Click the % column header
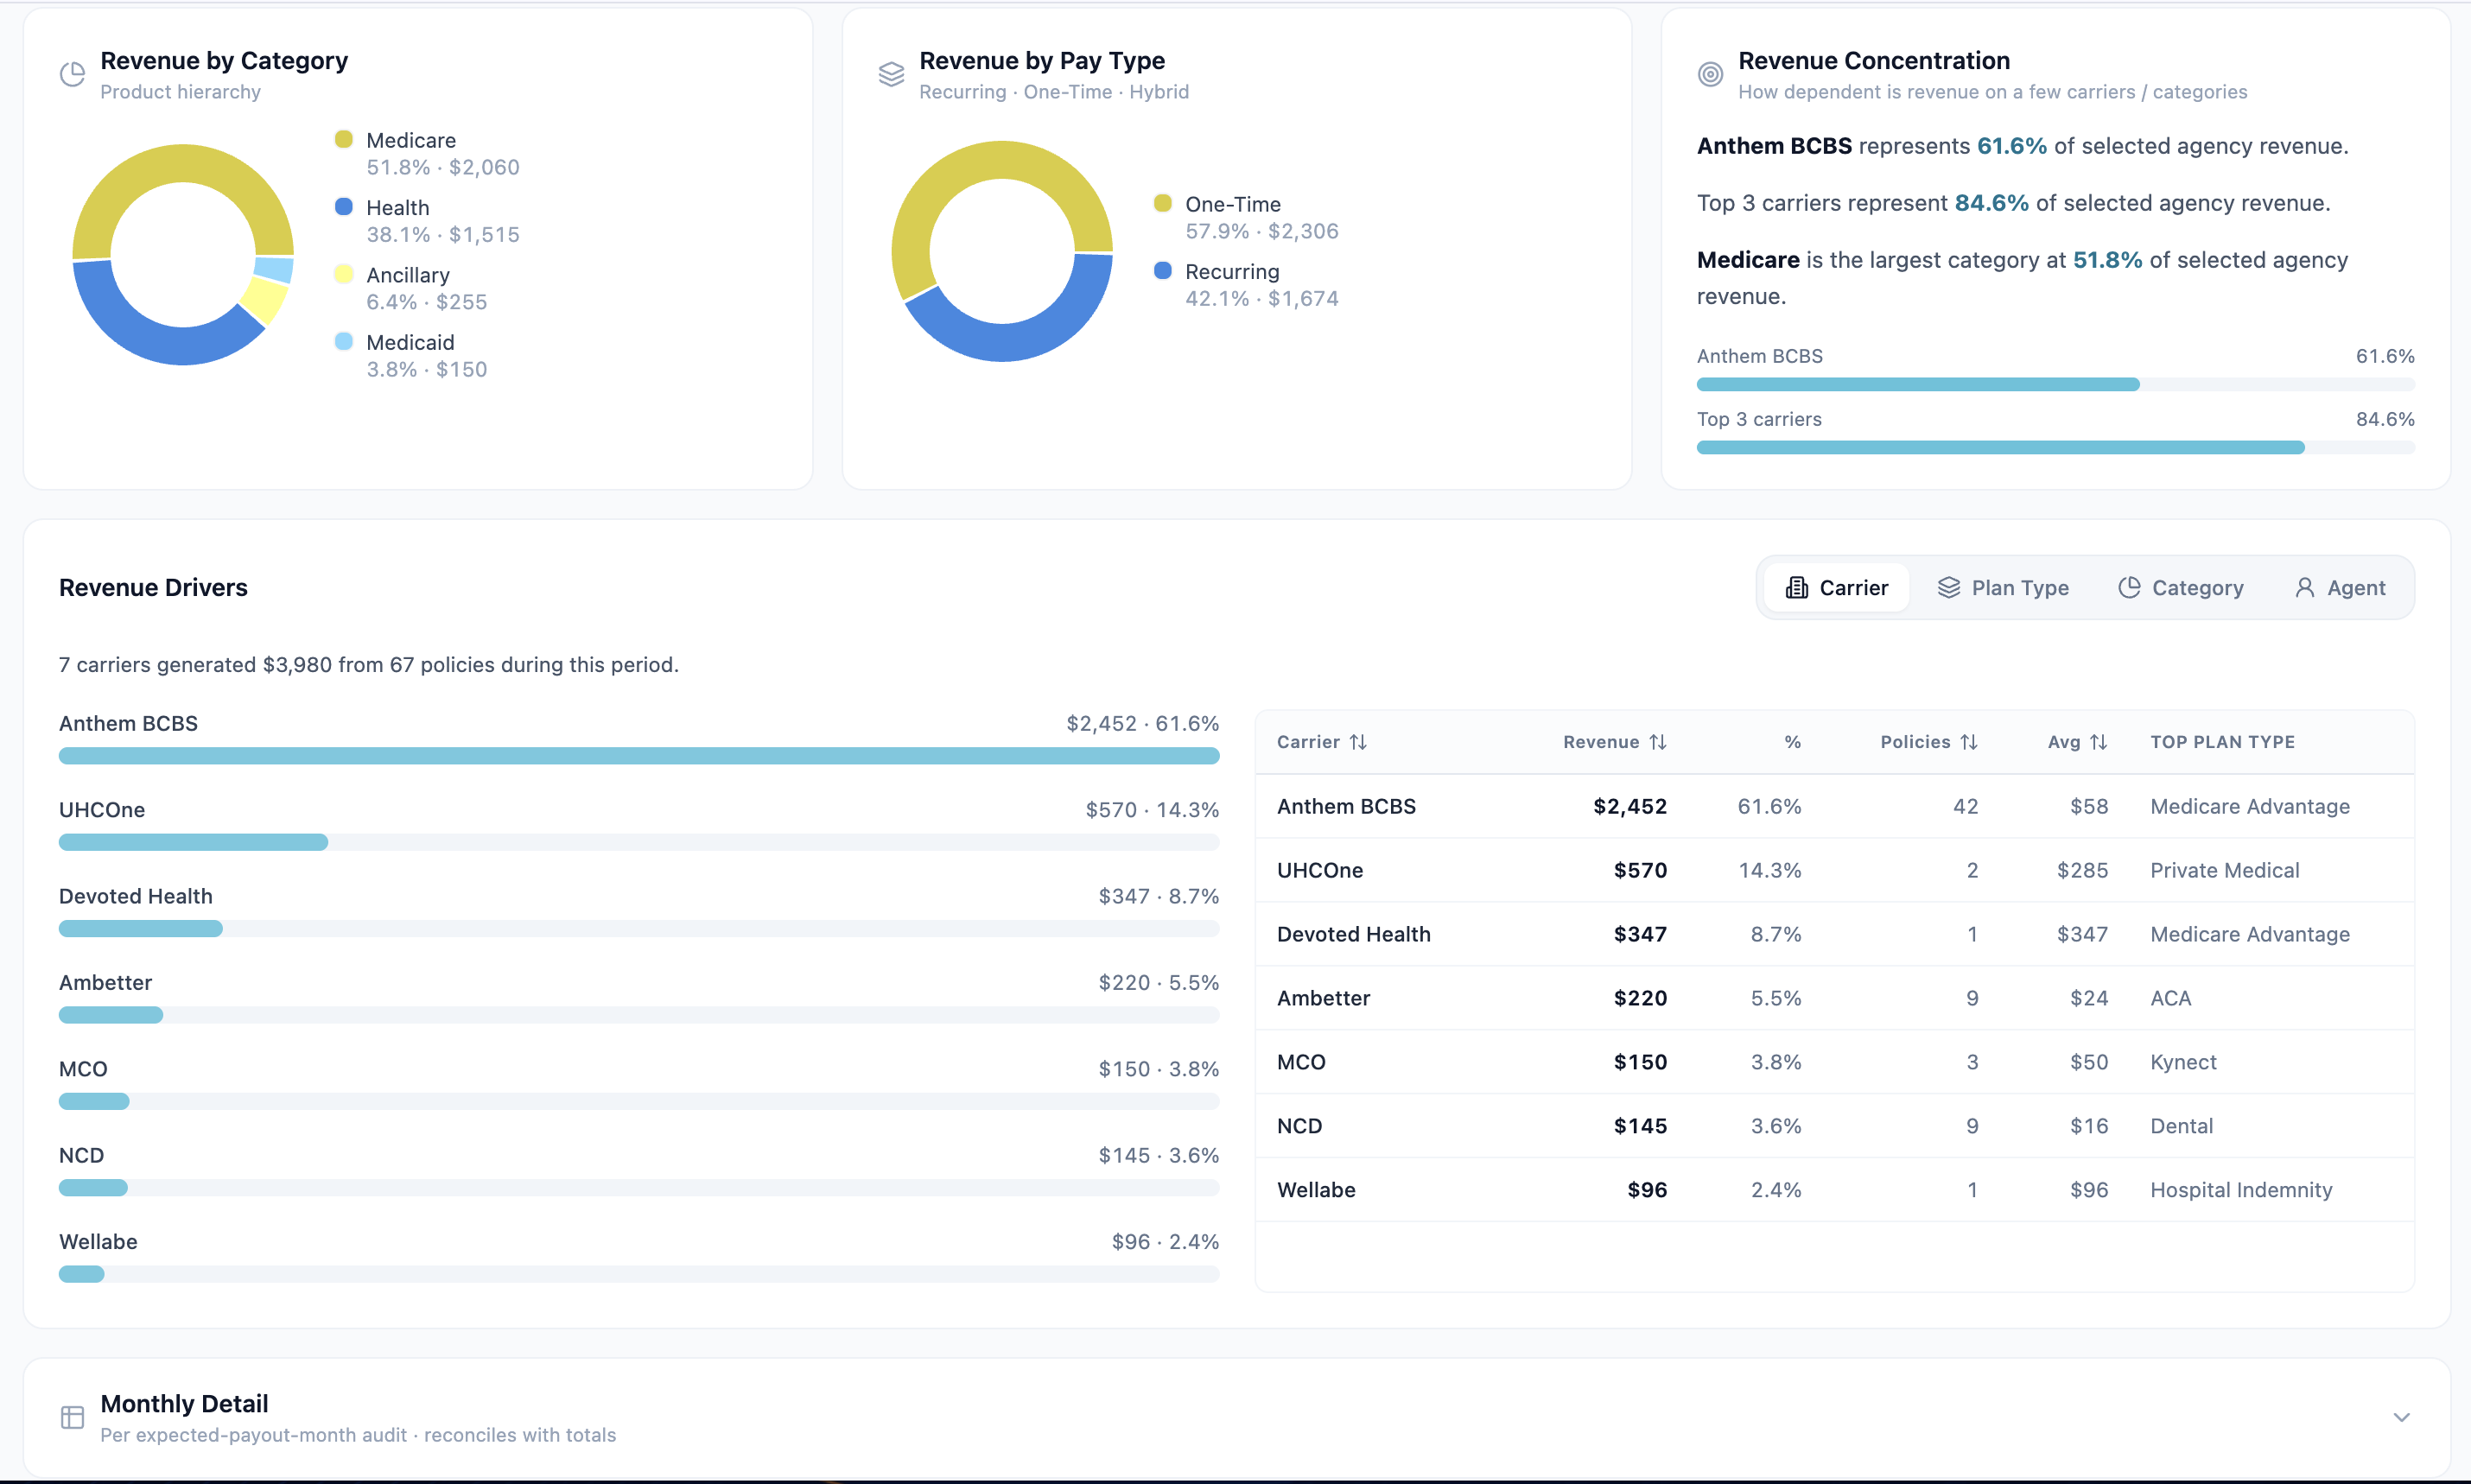This screenshot has width=2471, height=1484. (x=1793, y=742)
